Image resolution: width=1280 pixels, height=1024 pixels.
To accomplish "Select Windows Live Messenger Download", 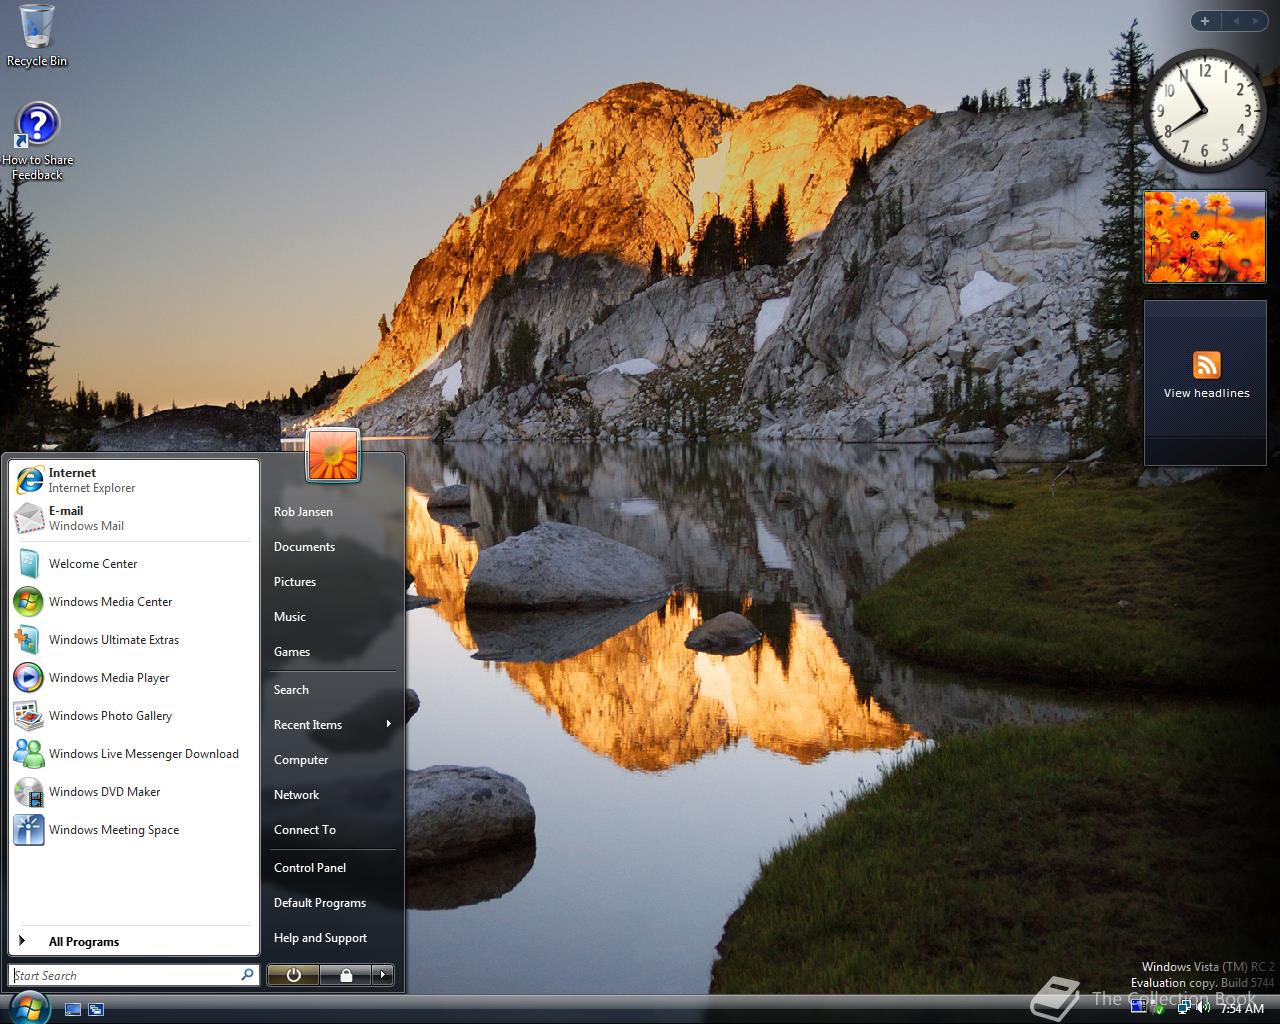I will (134, 754).
